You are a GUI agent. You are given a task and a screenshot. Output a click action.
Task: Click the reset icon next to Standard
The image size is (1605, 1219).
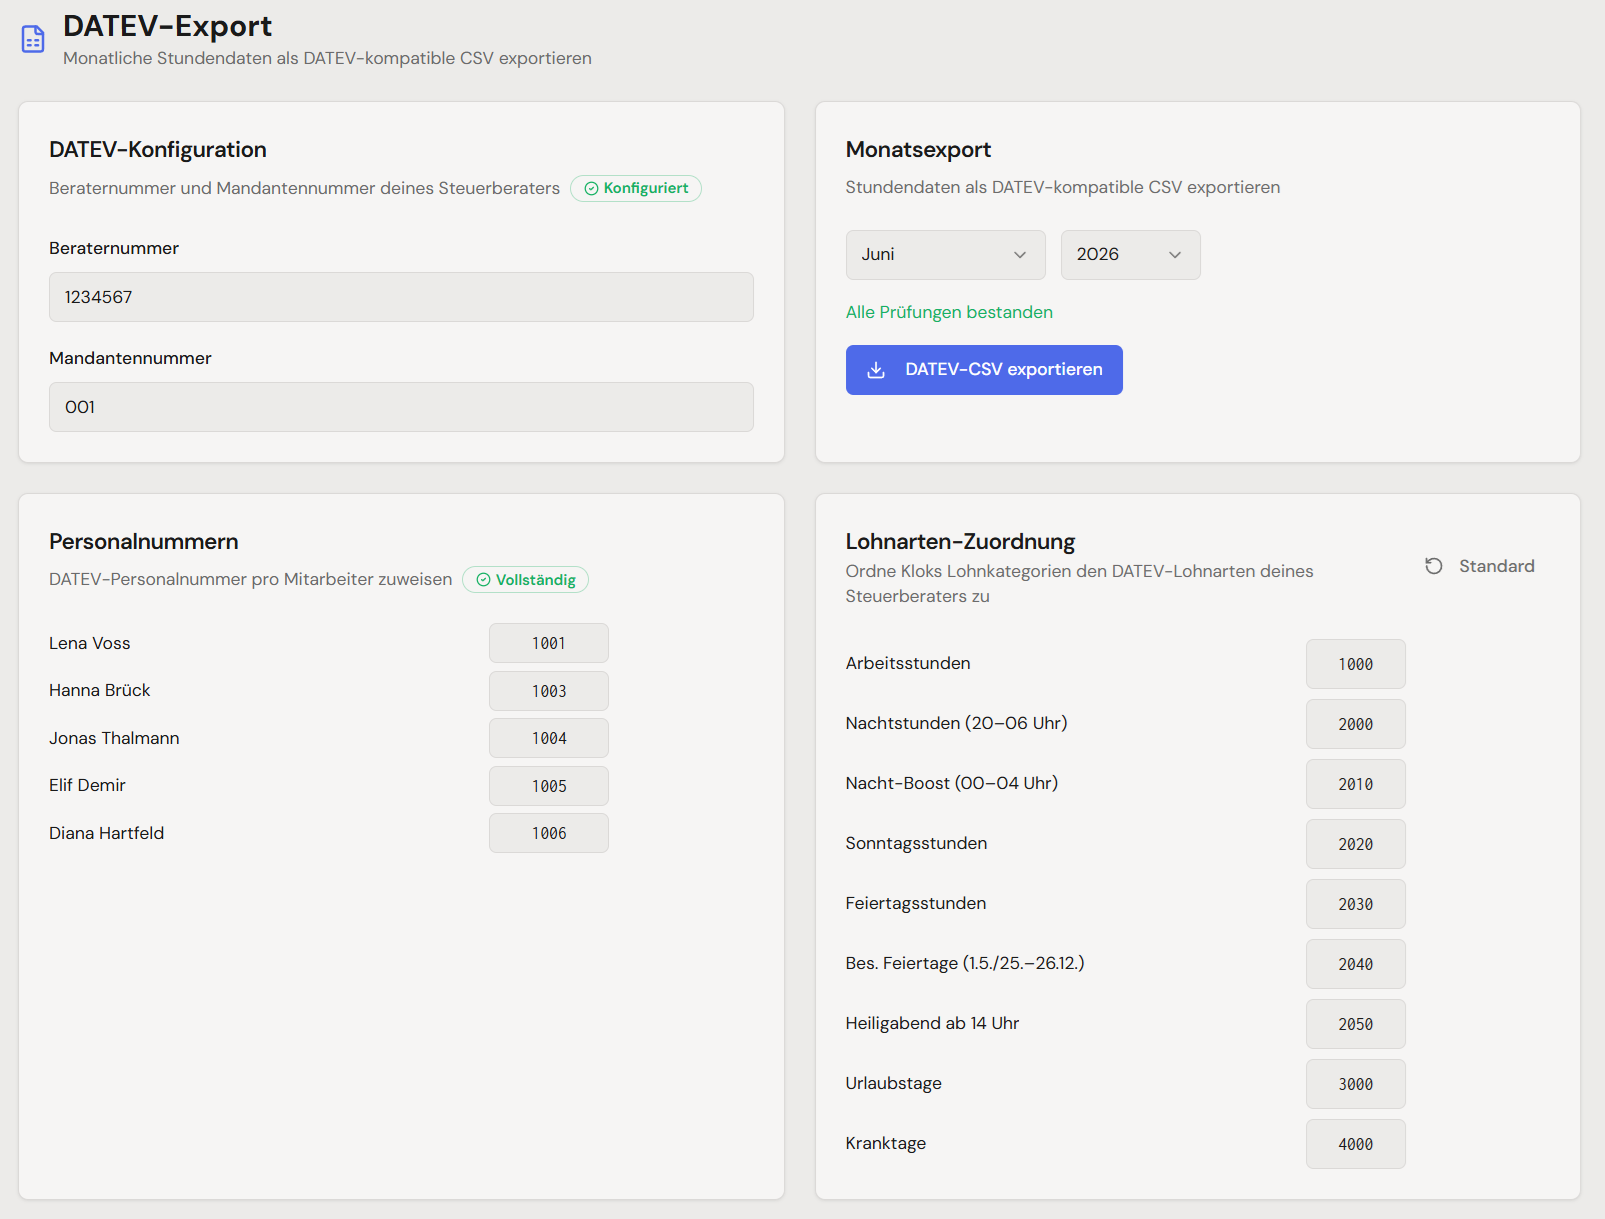coord(1434,565)
